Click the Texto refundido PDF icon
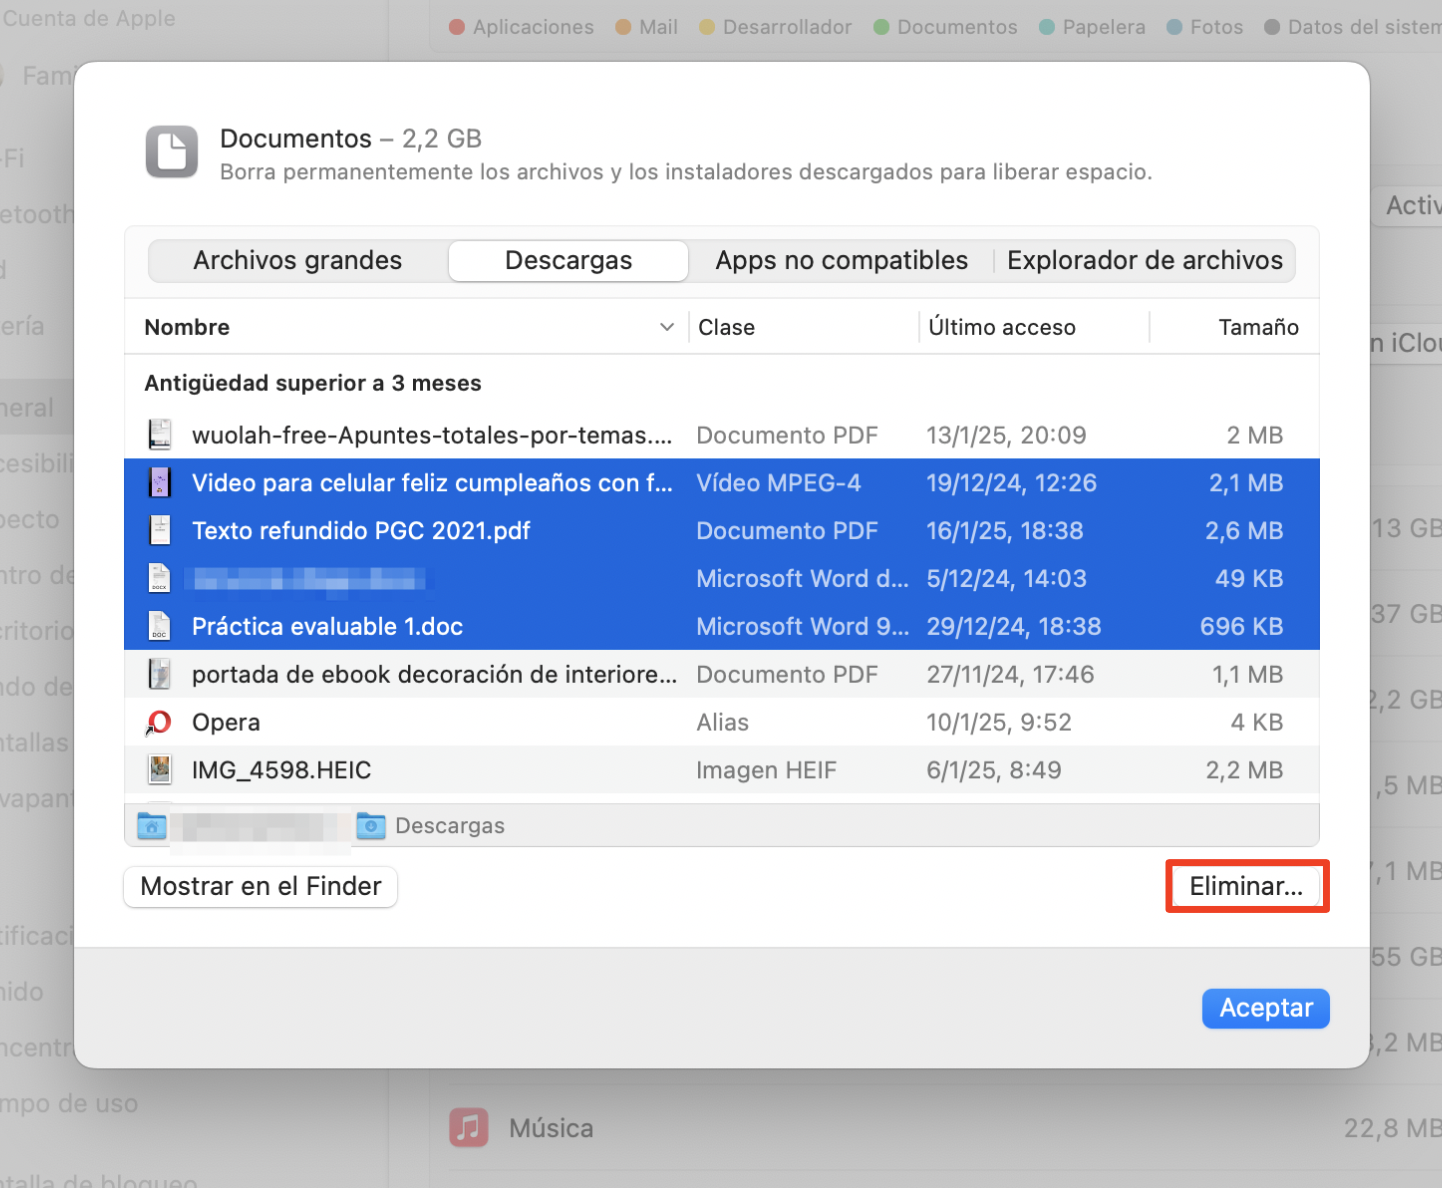This screenshot has width=1442, height=1188. [159, 531]
